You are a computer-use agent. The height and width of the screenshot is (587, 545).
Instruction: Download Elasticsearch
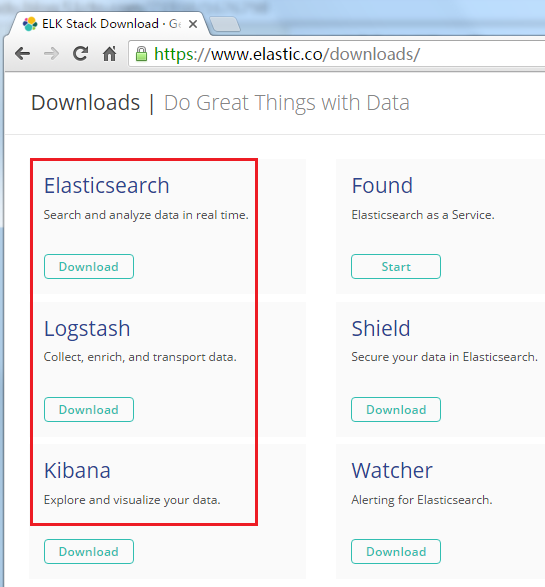89,267
